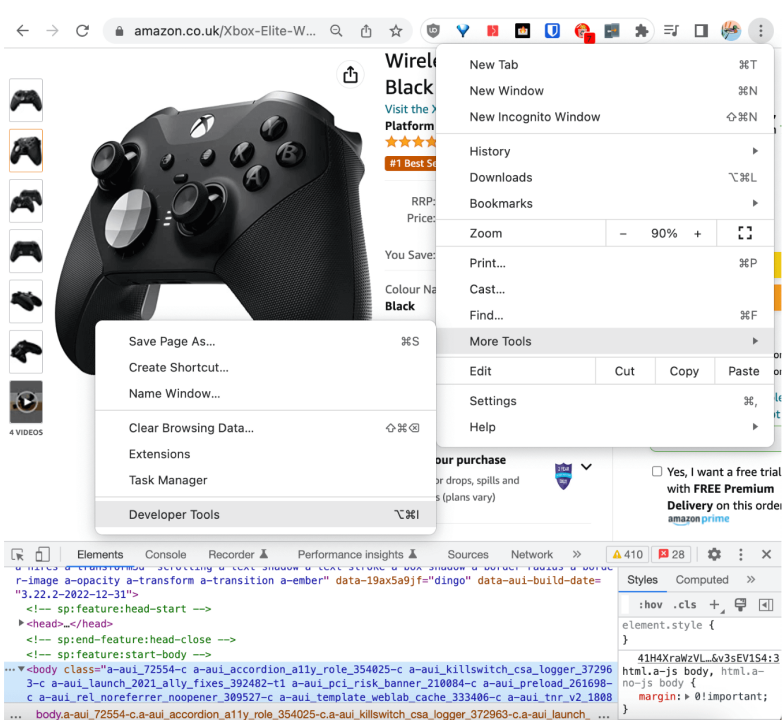Open the shield extension icon

pos(433,31)
